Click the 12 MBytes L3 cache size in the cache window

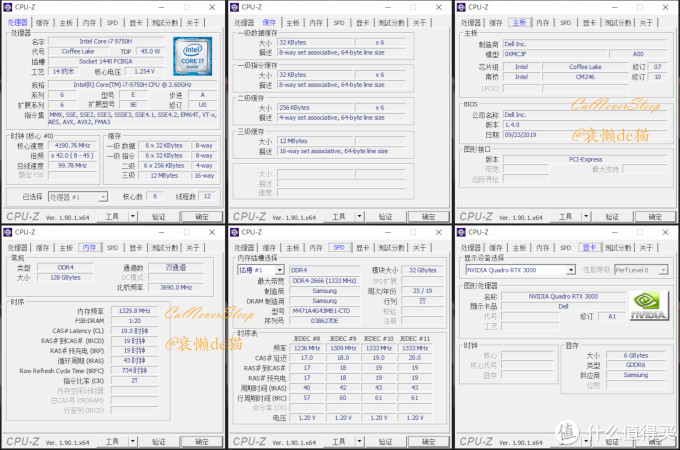point(315,141)
